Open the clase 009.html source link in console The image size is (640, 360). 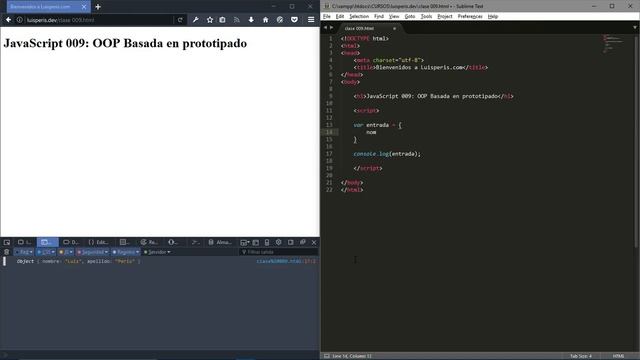coord(286,261)
